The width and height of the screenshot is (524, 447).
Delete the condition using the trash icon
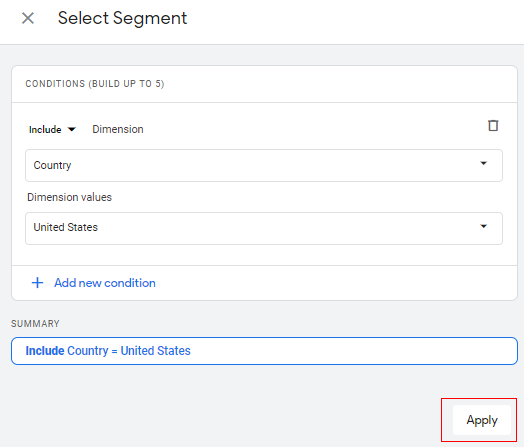[x=493, y=126]
